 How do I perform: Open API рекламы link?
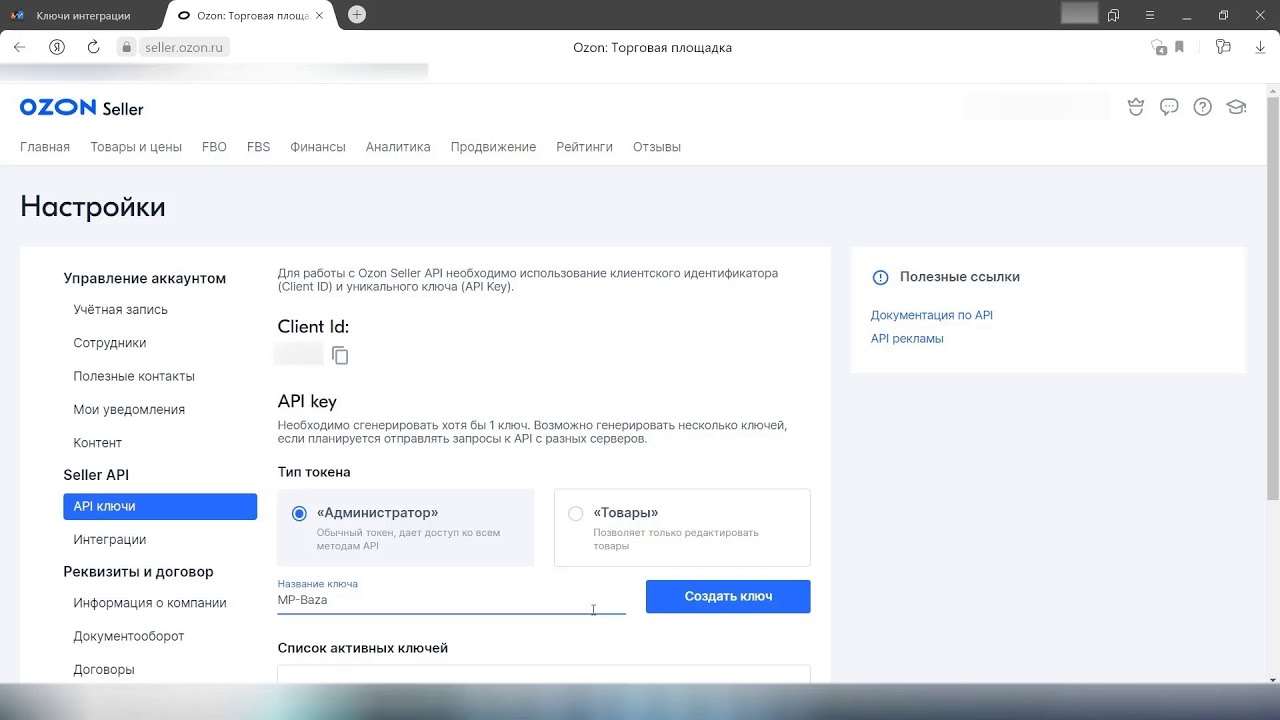[x=907, y=338]
